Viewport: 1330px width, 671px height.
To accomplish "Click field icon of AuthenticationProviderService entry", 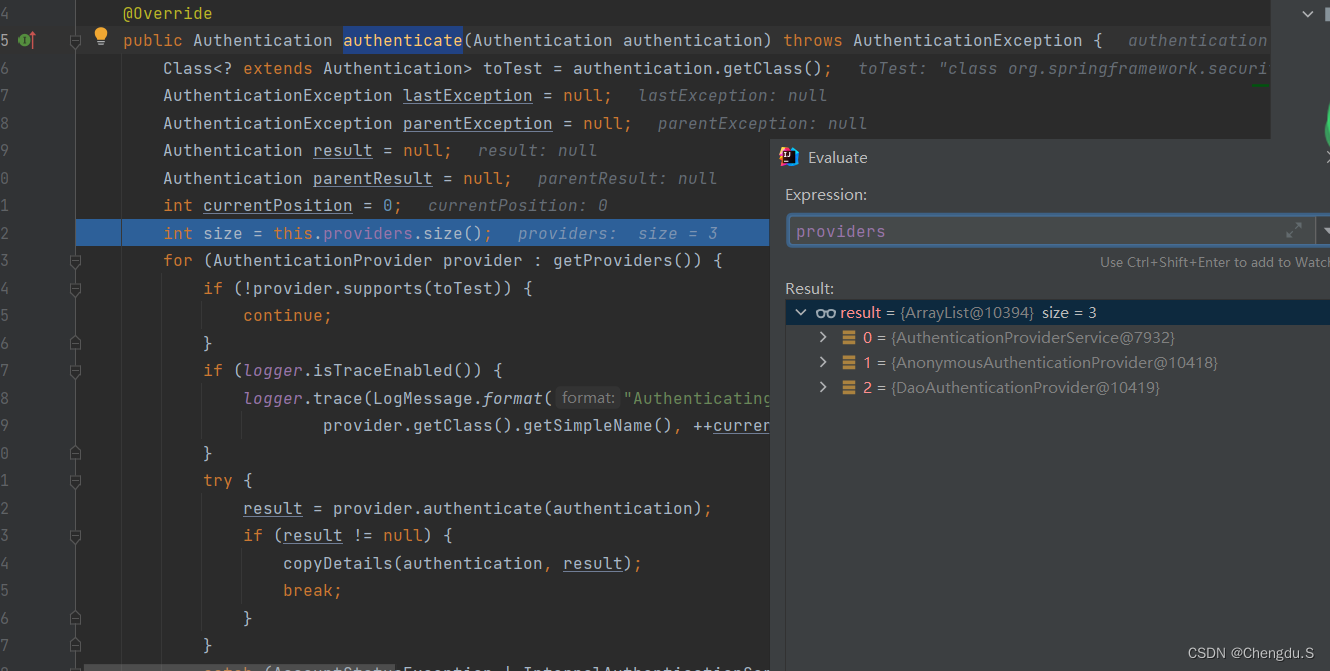I will (x=849, y=338).
